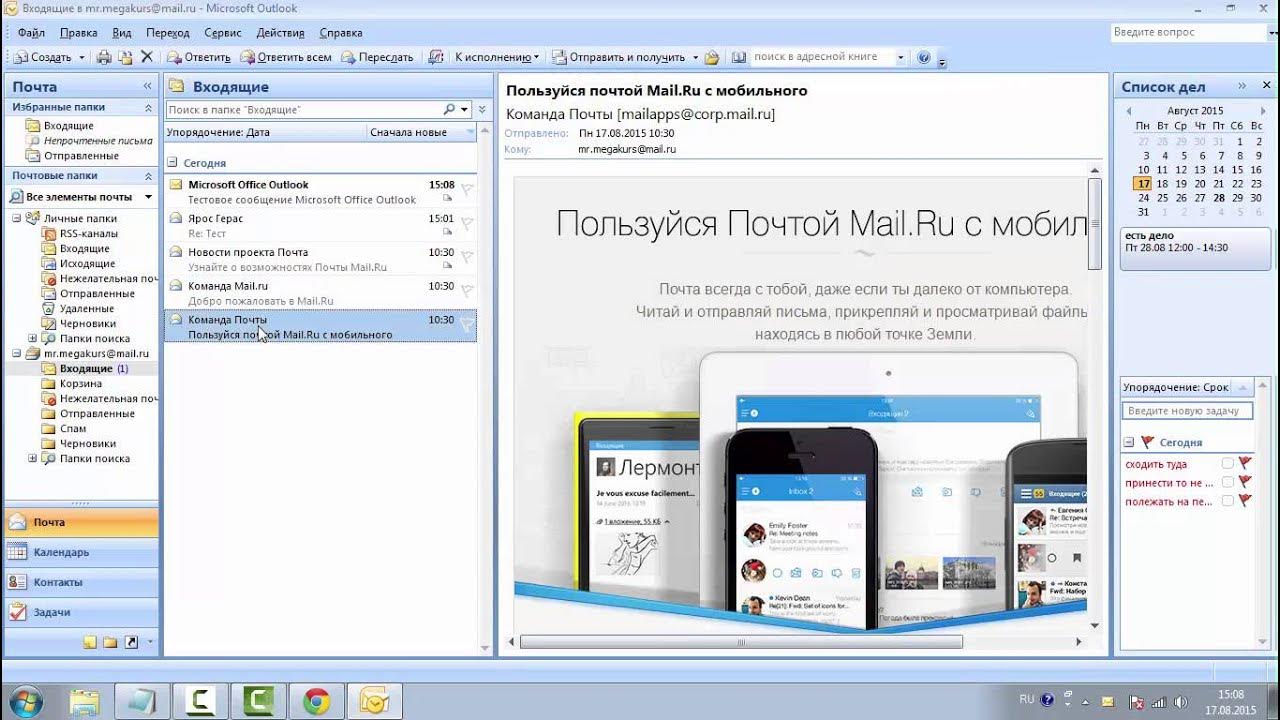
Task: Open the Вид menu
Action: pyautogui.click(x=121, y=33)
